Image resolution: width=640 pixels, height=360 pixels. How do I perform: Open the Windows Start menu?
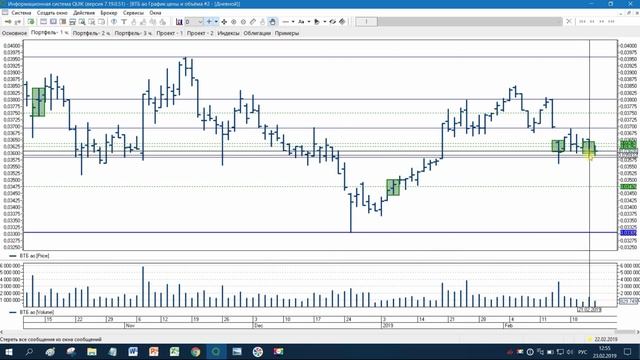[x=8, y=351]
